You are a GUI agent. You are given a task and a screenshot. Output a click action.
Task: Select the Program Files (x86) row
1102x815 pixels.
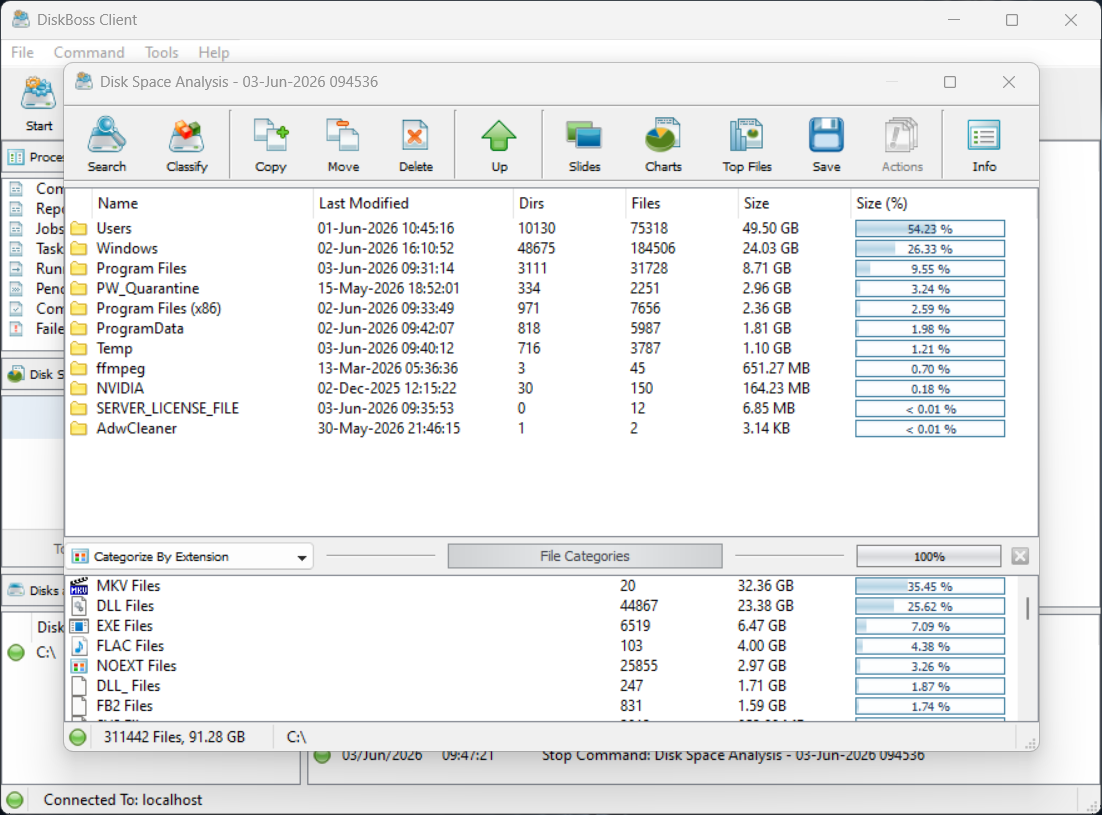pyautogui.click(x=538, y=308)
